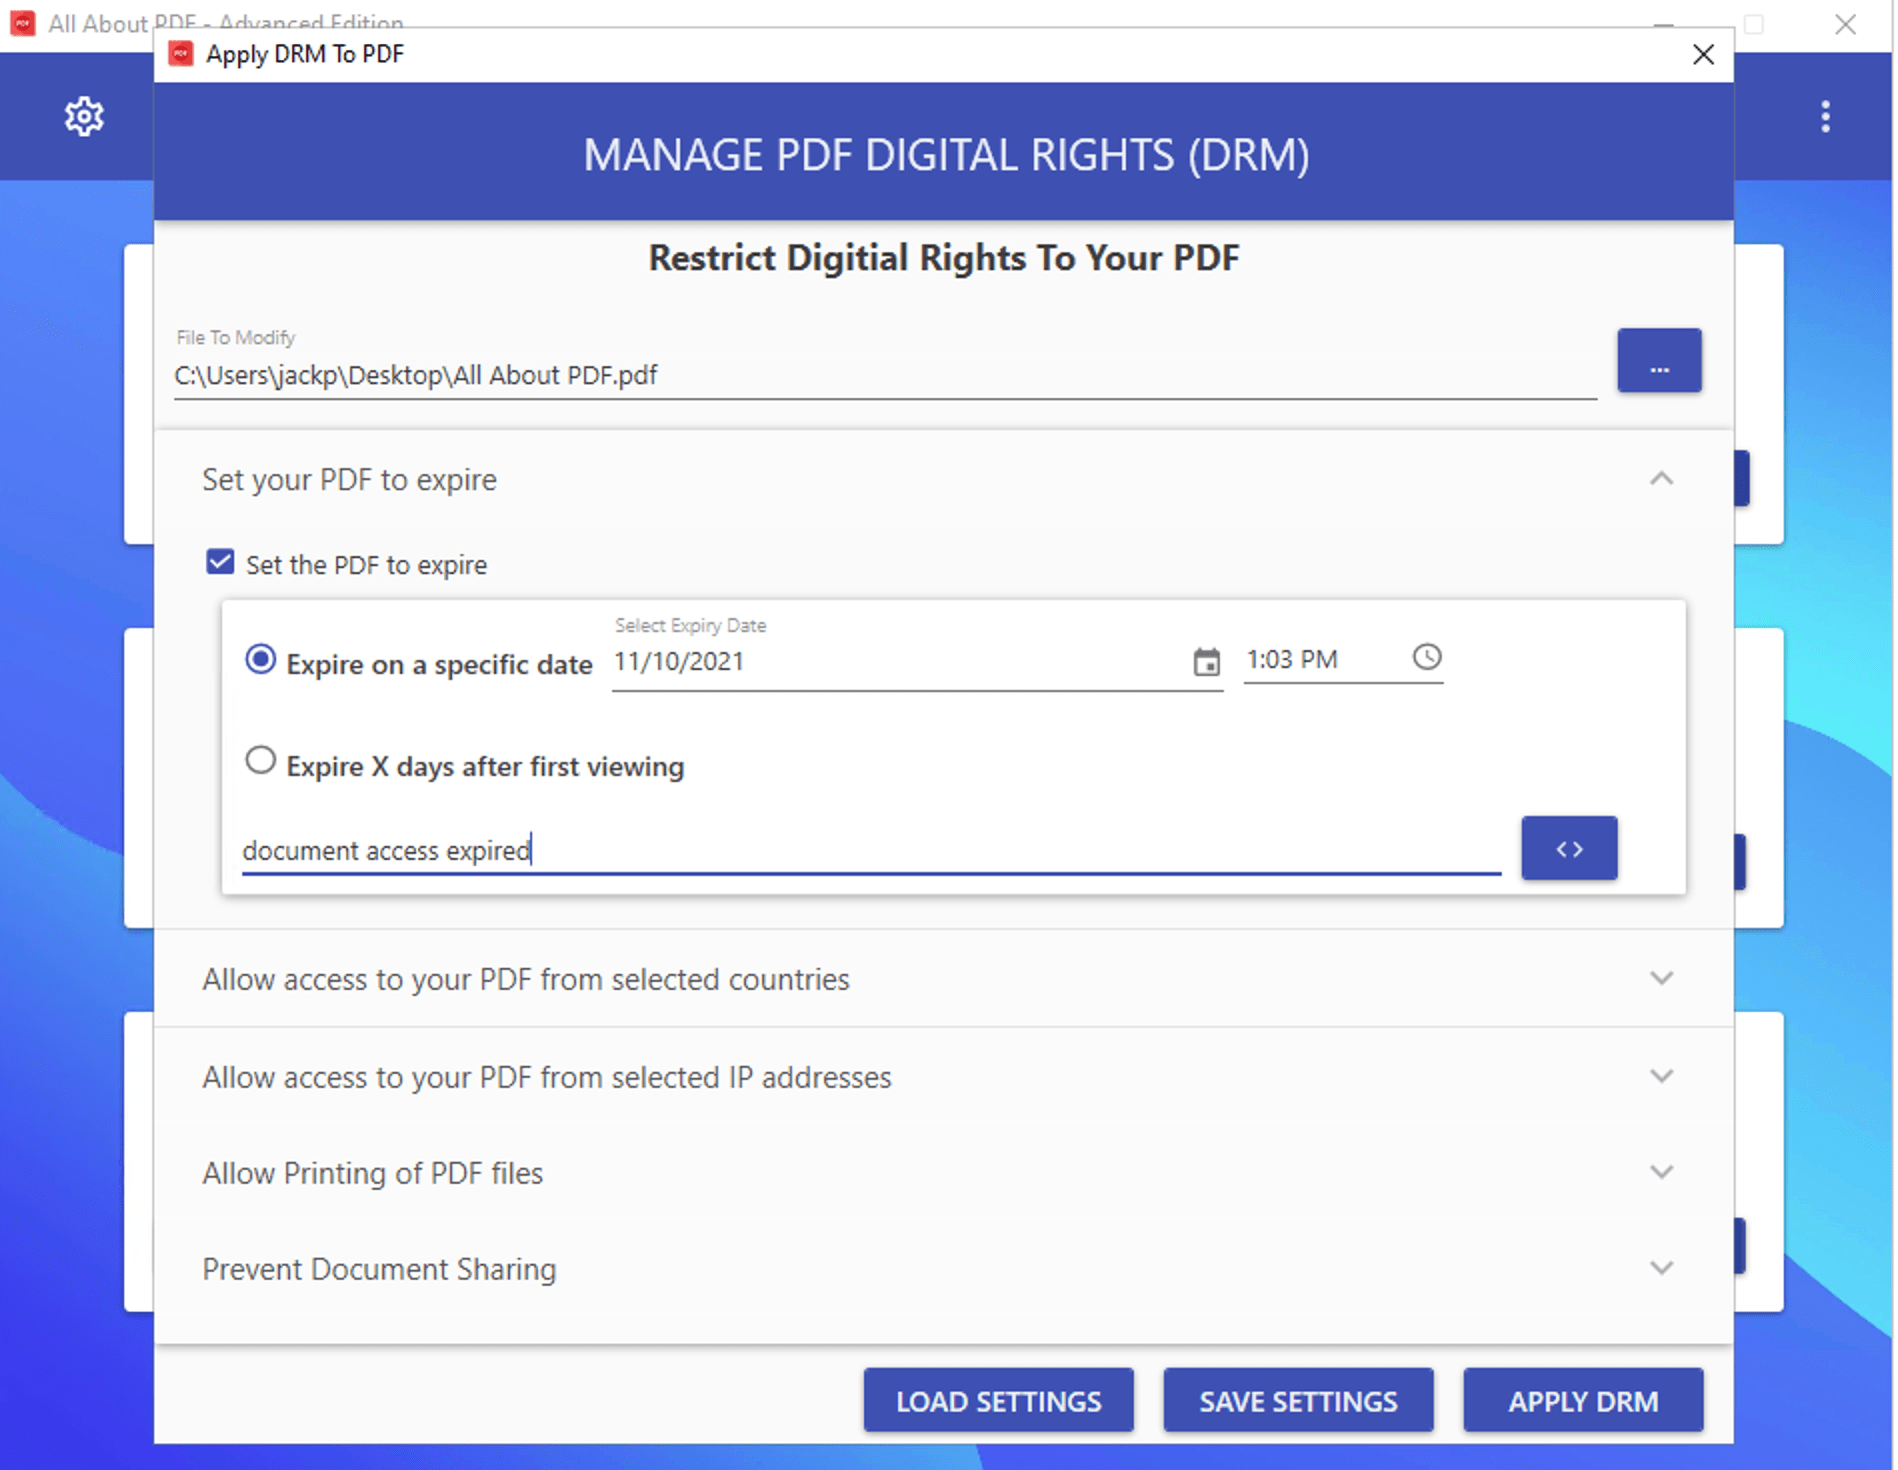The image size is (1898, 1470).
Task: Collapse the Set your PDF to expire section
Action: [1663, 479]
